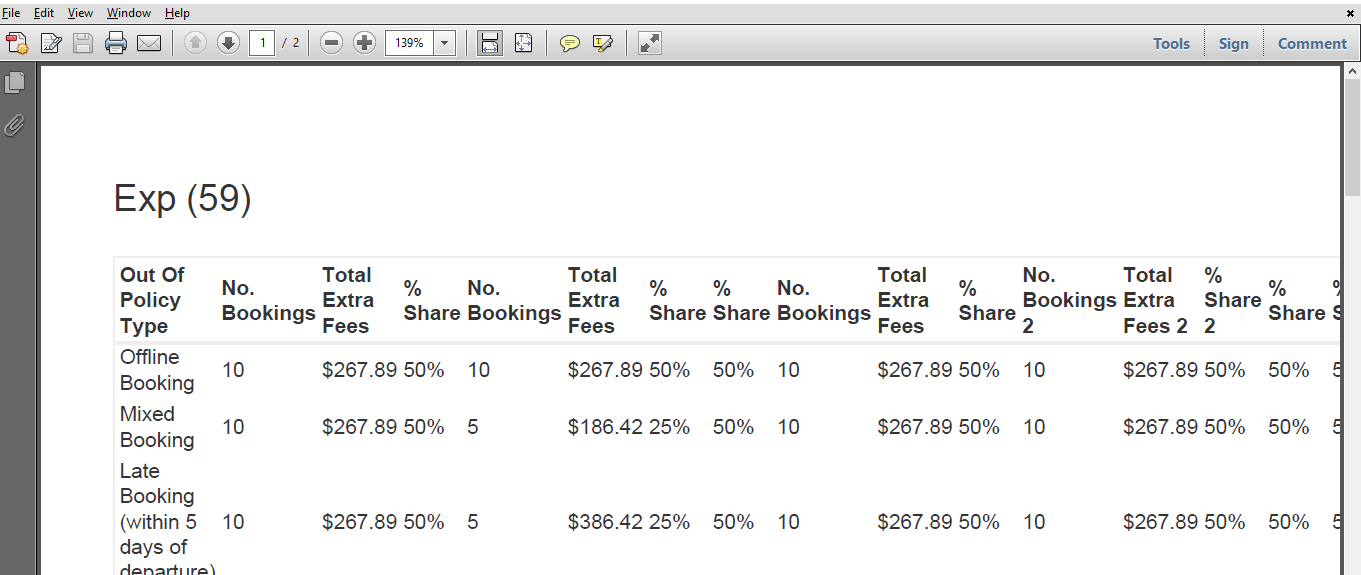Click 'Out Of Policy Type' column header
This screenshot has height=575, width=1361.
(x=152, y=300)
